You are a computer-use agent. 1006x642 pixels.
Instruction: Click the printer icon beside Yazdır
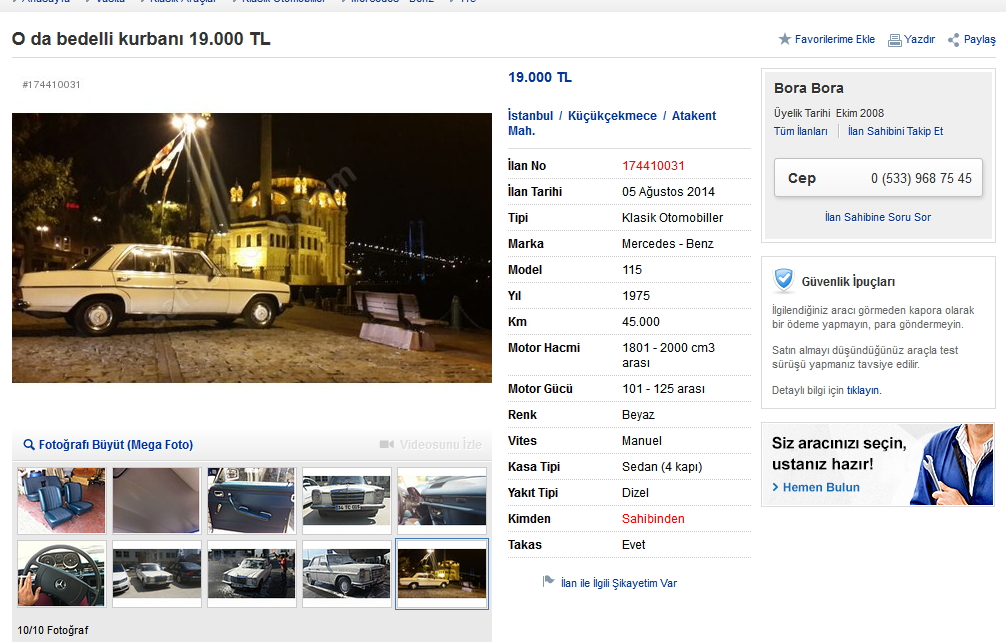coord(894,40)
